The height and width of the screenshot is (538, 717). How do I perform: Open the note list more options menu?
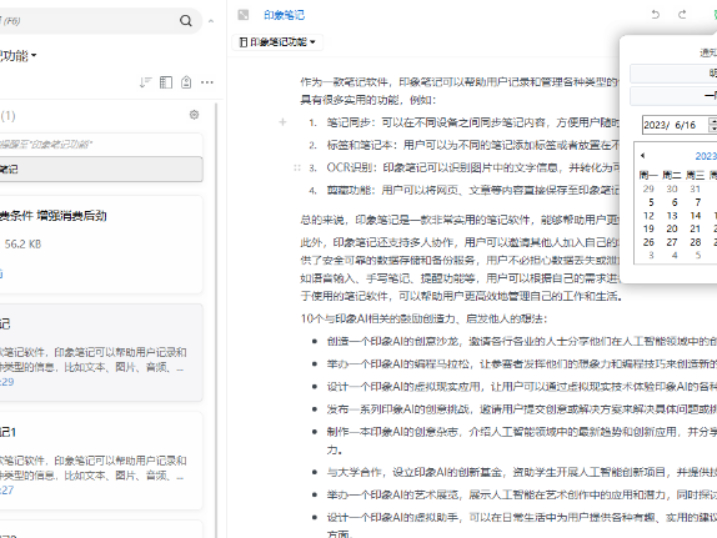click(207, 82)
